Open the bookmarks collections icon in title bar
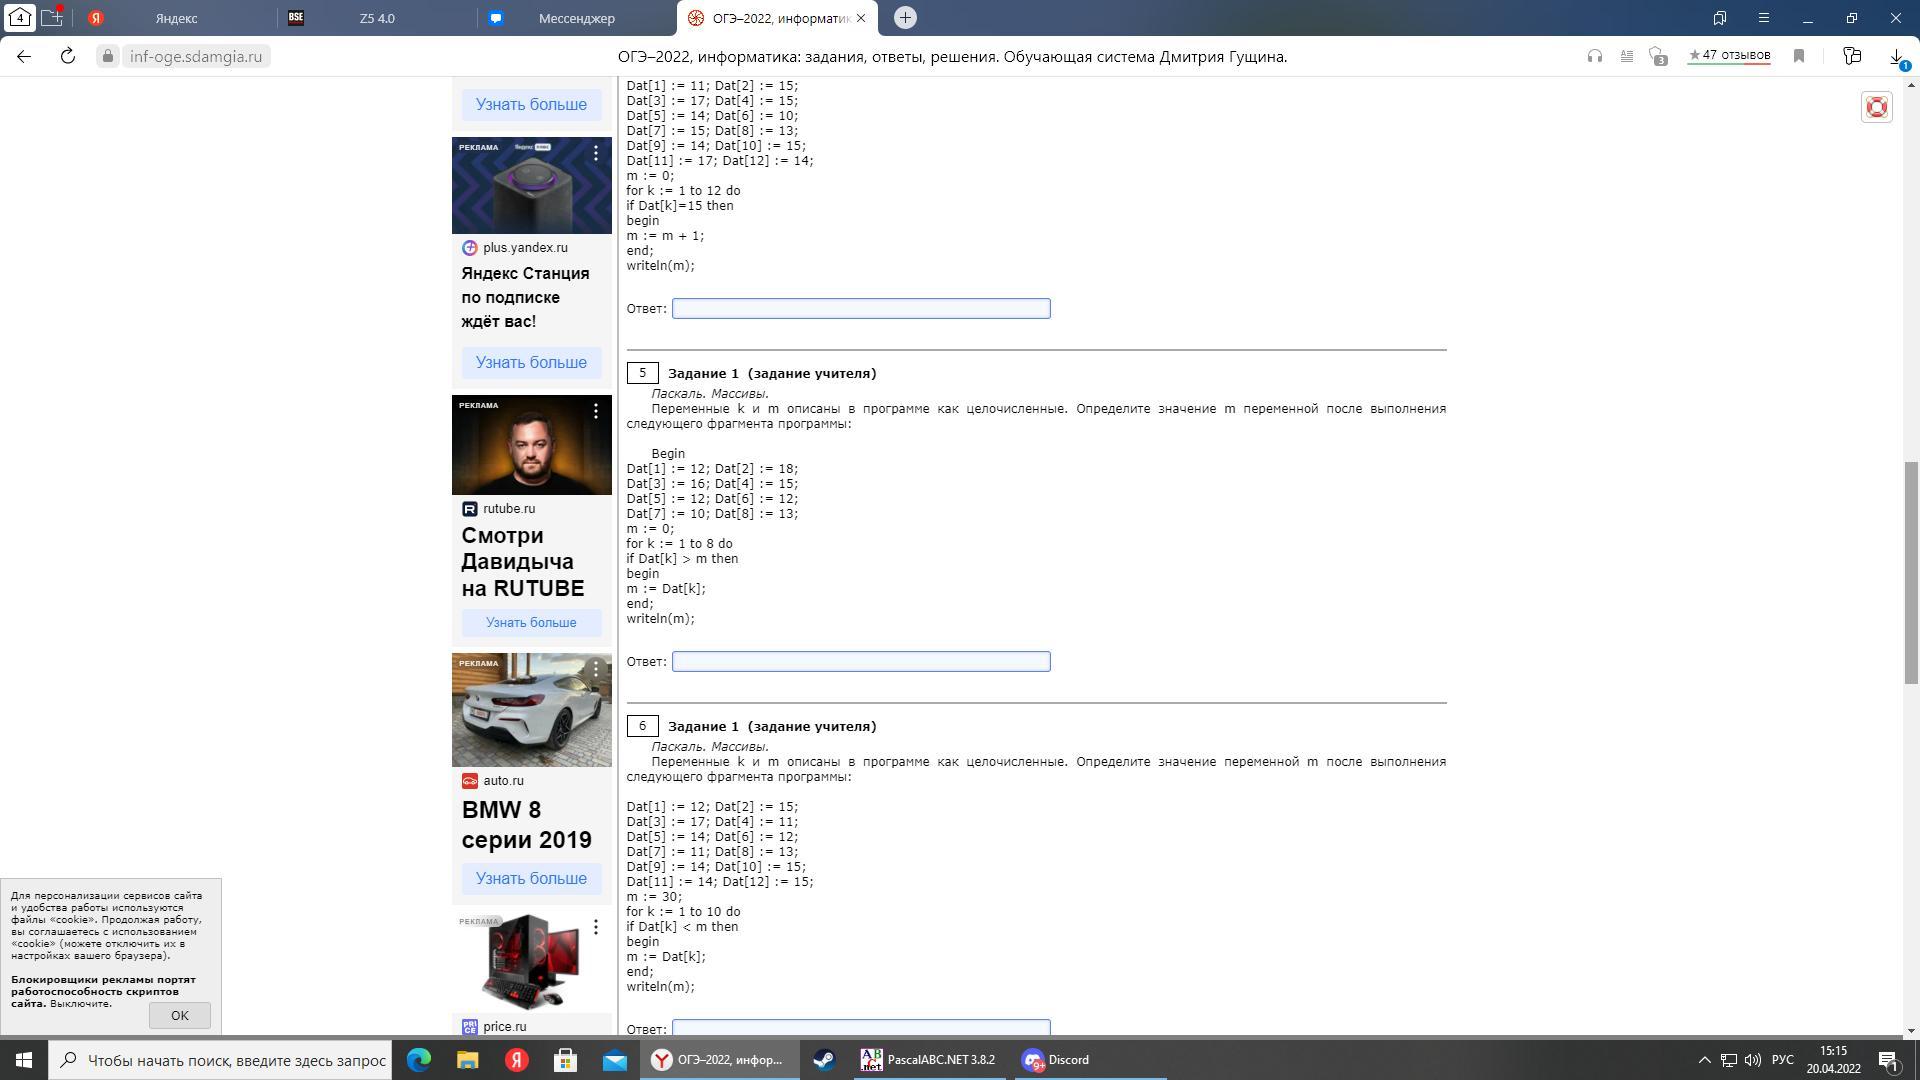This screenshot has width=1920, height=1080. (1720, 18)
